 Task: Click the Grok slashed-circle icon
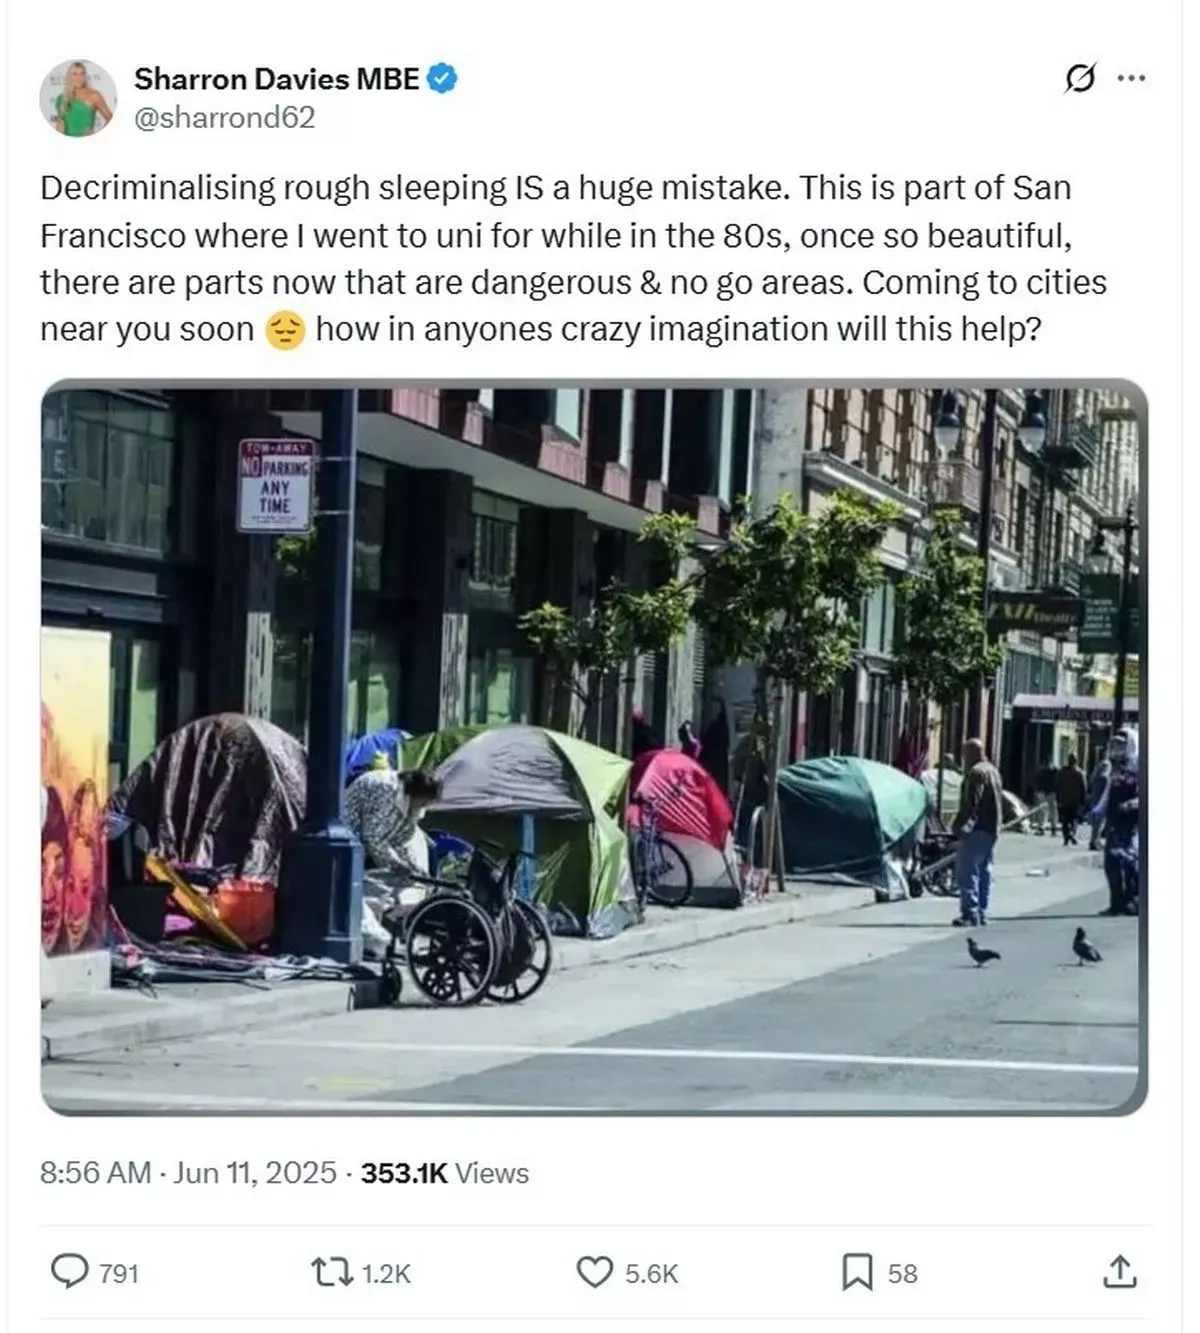click(x=1080, y=78)
